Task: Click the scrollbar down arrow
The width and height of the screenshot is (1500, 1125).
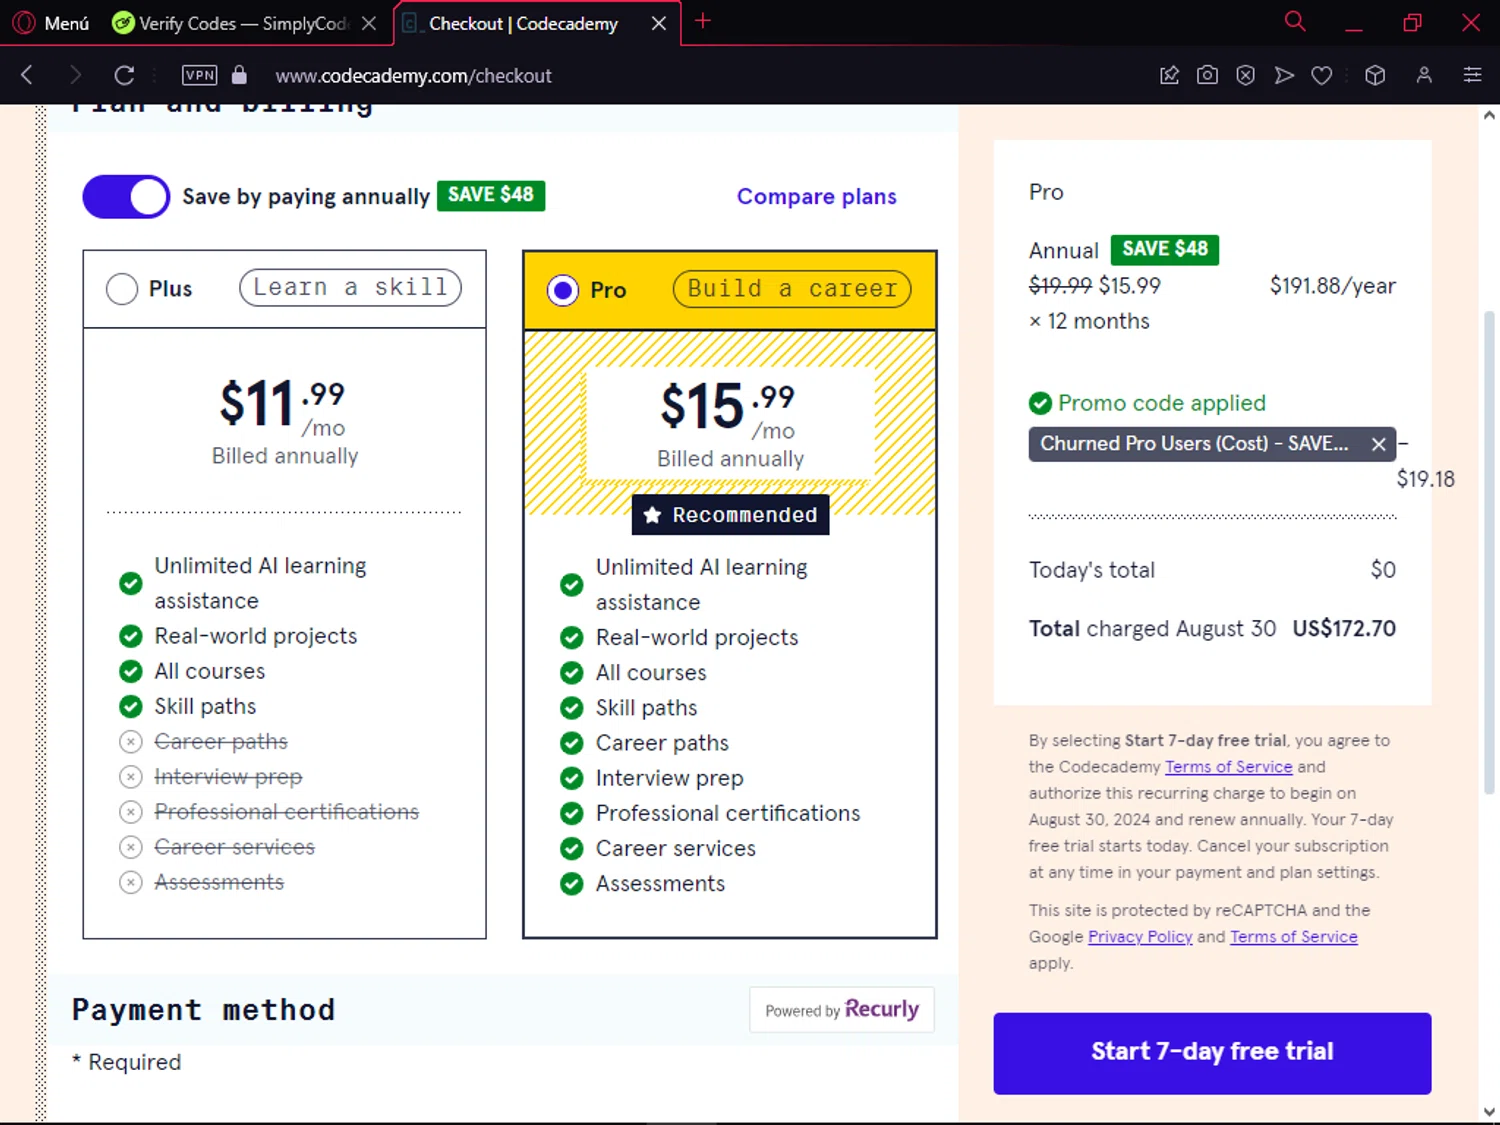Action: 1489,1111
